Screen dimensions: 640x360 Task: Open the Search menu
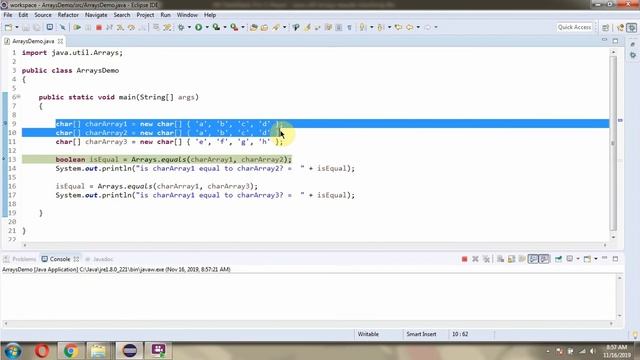(122, 15)
